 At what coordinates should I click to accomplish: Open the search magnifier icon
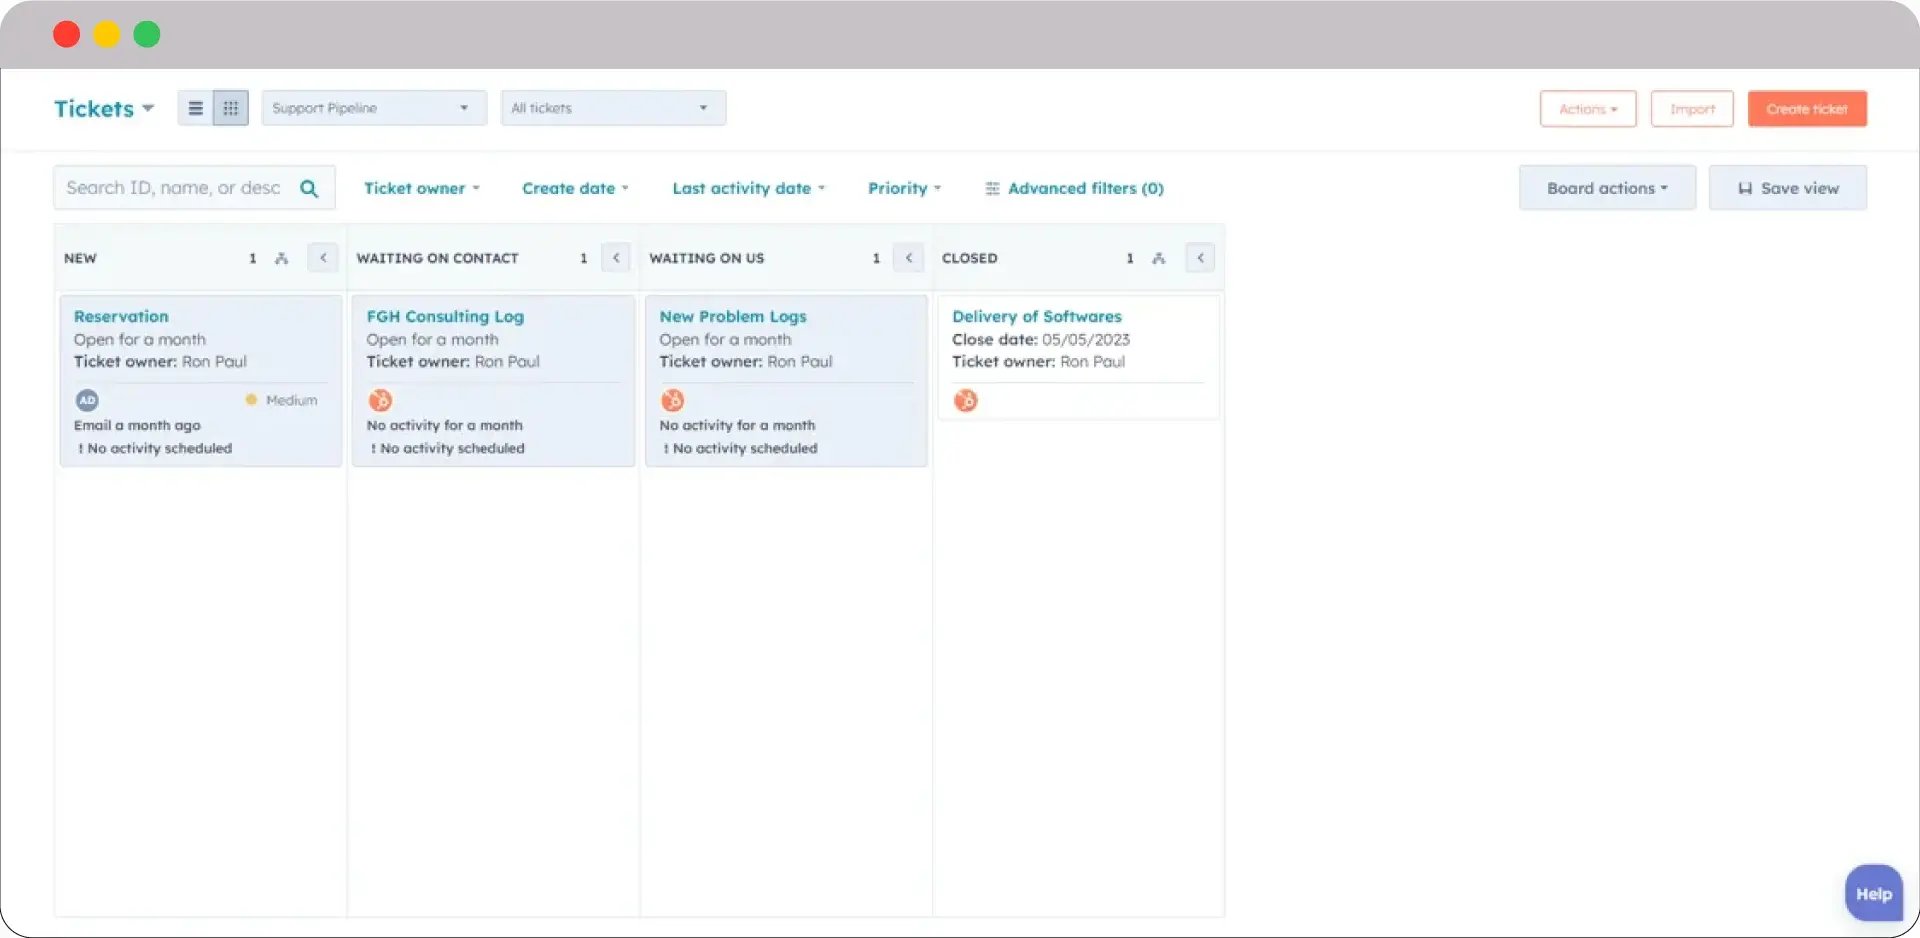[x=310, y=187]
